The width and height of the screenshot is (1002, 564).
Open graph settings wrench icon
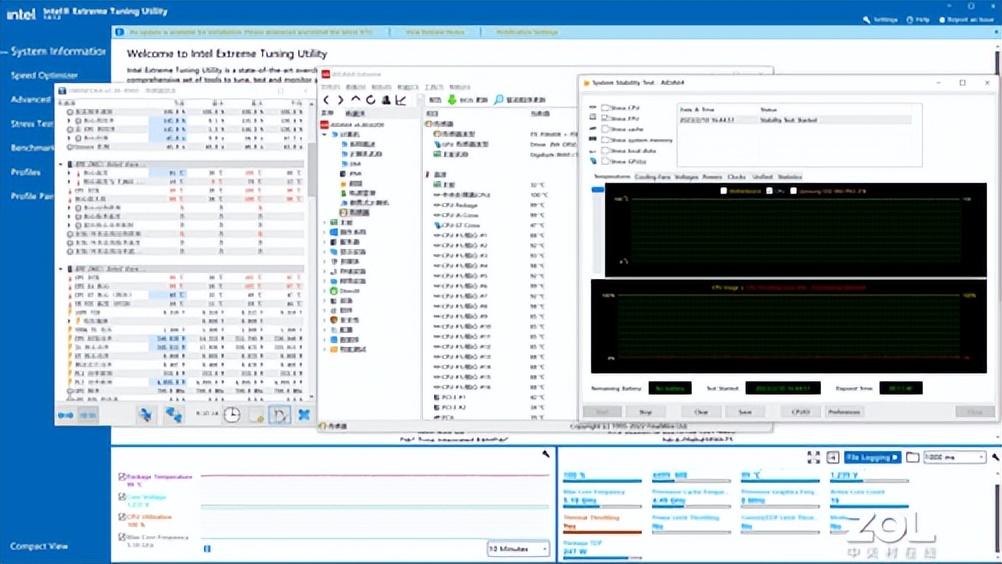click(x=546, y=454)
